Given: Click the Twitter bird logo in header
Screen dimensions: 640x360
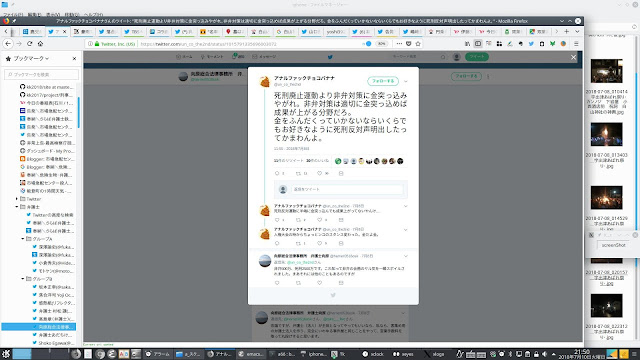Looking at the screenshot, I should pyautogui.click(x=330, y=57).
